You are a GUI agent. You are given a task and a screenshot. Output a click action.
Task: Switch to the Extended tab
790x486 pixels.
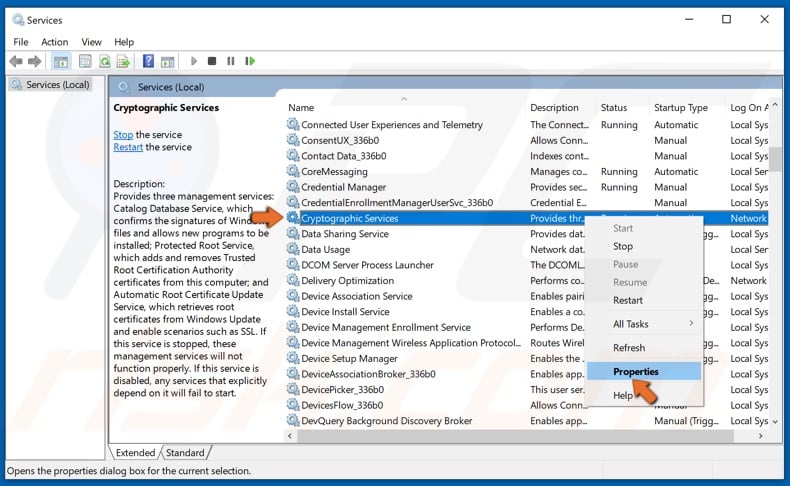click(135, 453)
